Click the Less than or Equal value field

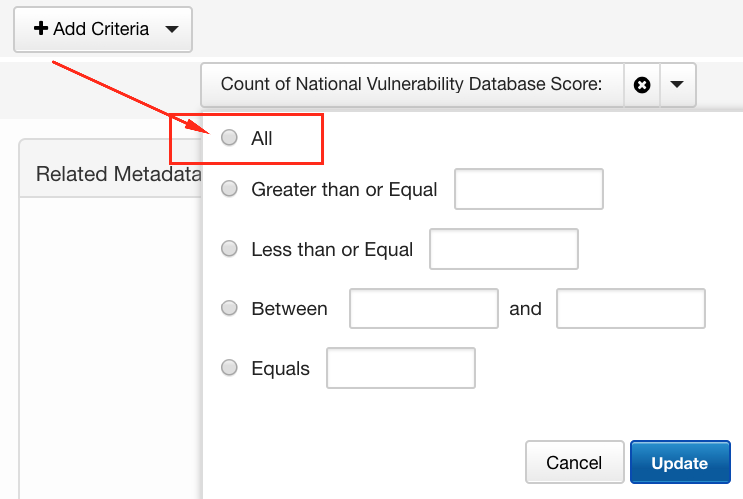504,249
